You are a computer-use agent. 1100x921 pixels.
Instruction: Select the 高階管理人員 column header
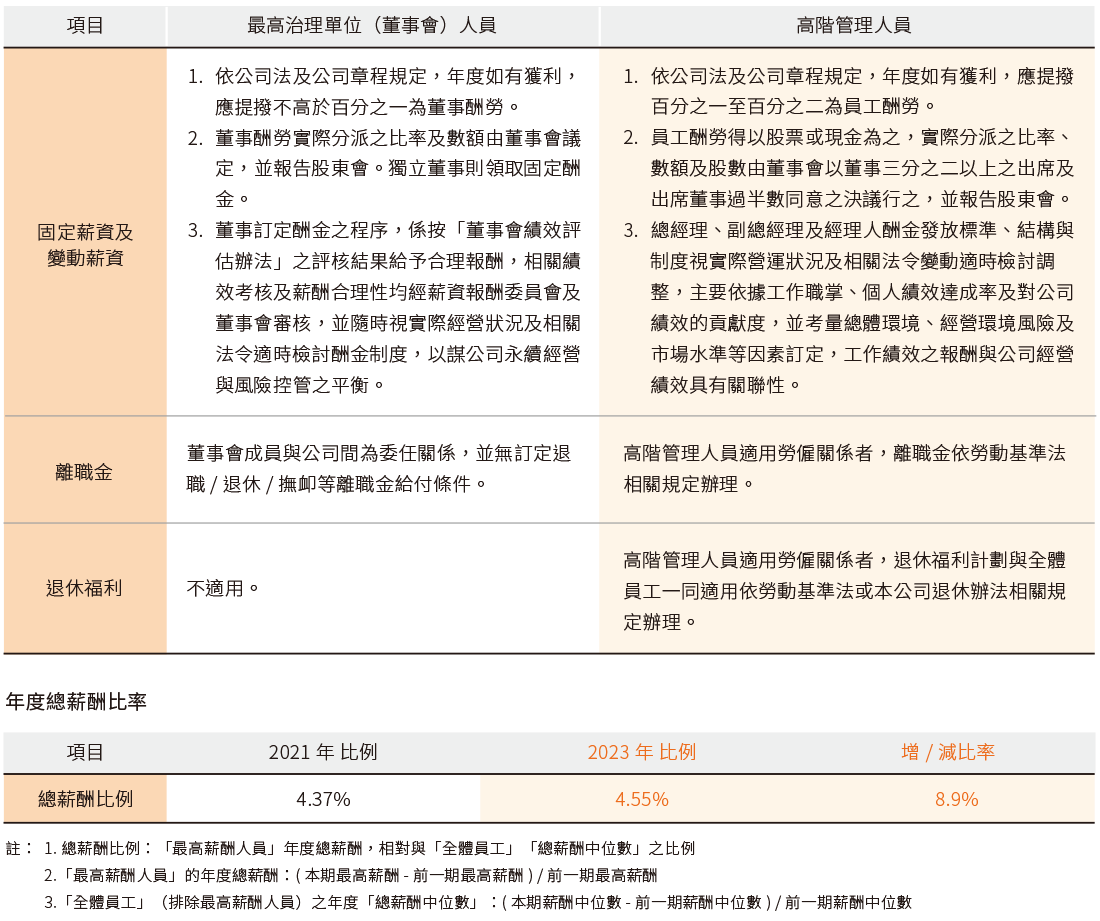[853, 26]
